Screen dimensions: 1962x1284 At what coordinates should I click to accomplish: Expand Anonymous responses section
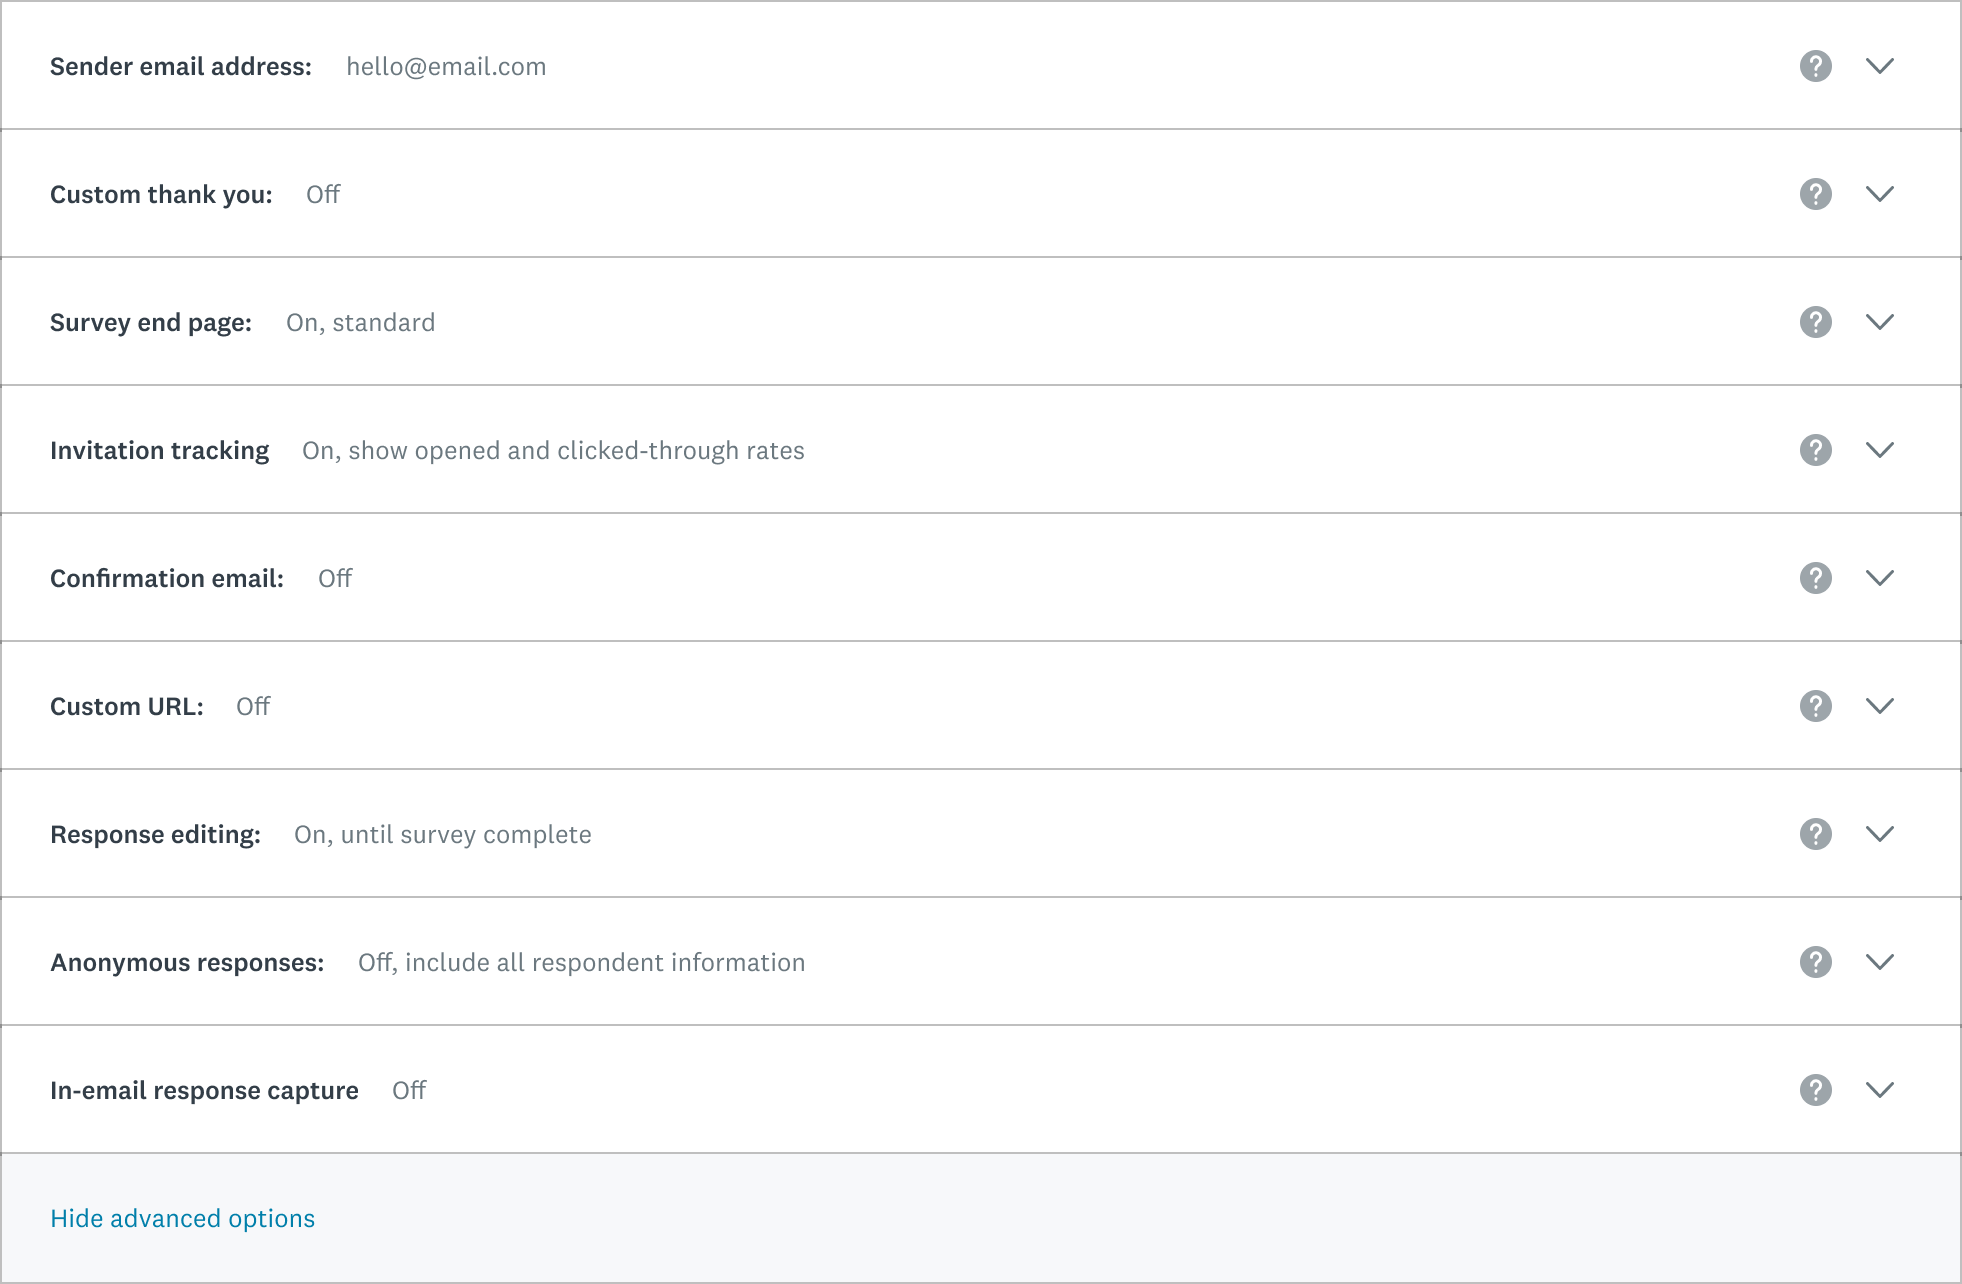1880,962
